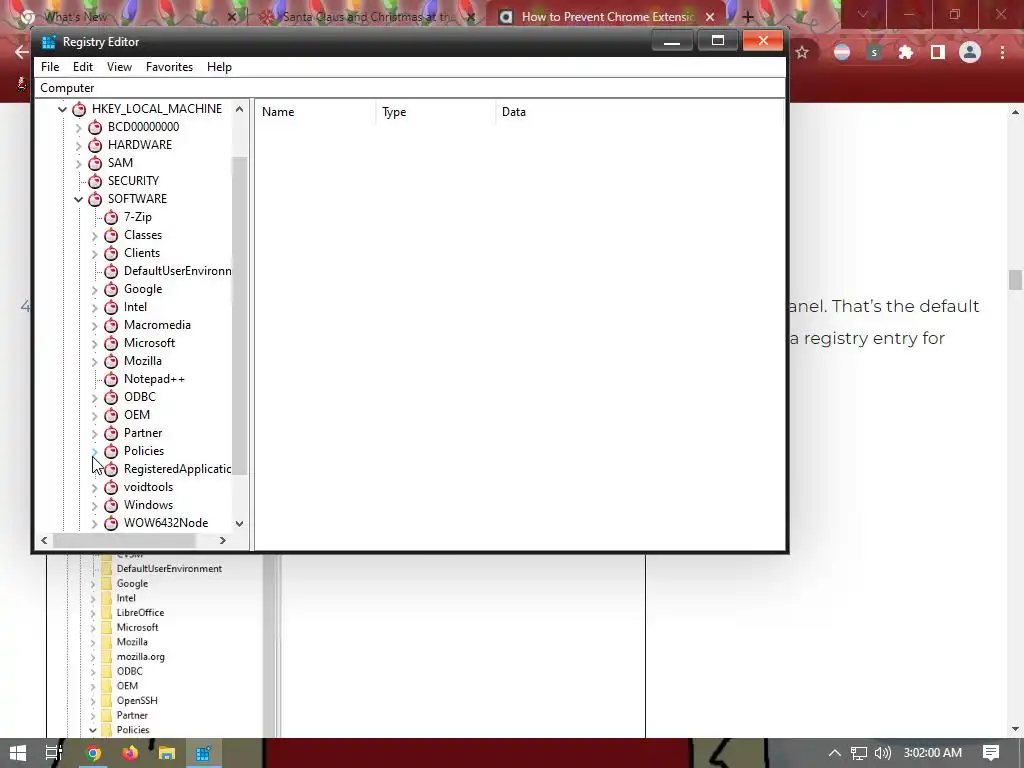Click the Mozilla key icon in Registry Editor

[x=111, y=361]
